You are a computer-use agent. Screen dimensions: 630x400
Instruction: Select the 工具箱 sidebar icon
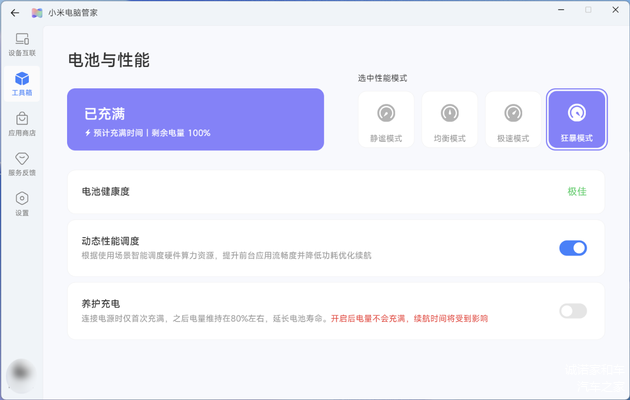coord(22,83)
